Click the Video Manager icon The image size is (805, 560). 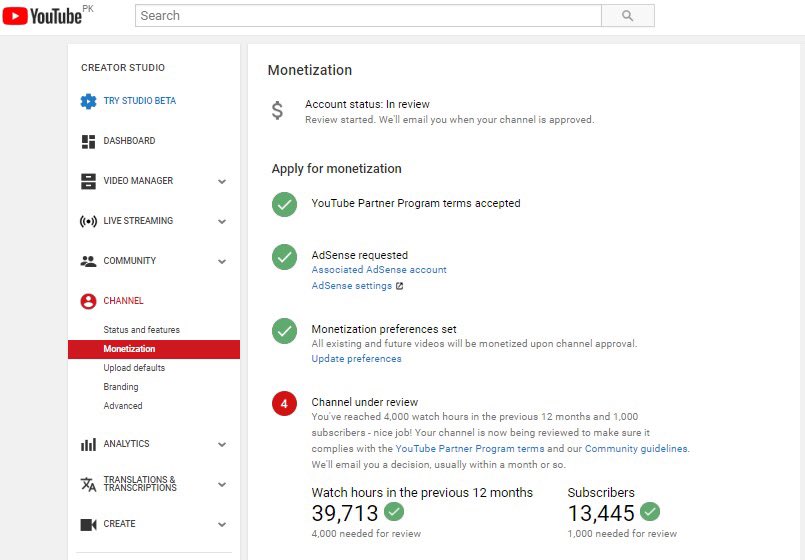[88, 181]
